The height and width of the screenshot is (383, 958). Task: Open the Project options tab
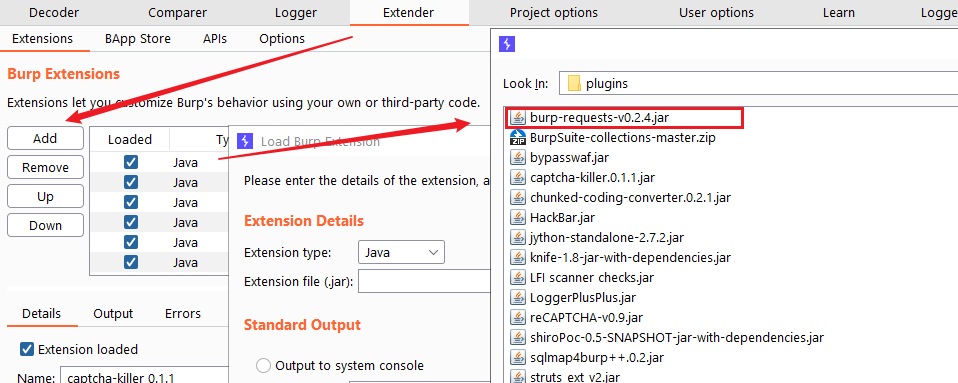tap(554, 12)
